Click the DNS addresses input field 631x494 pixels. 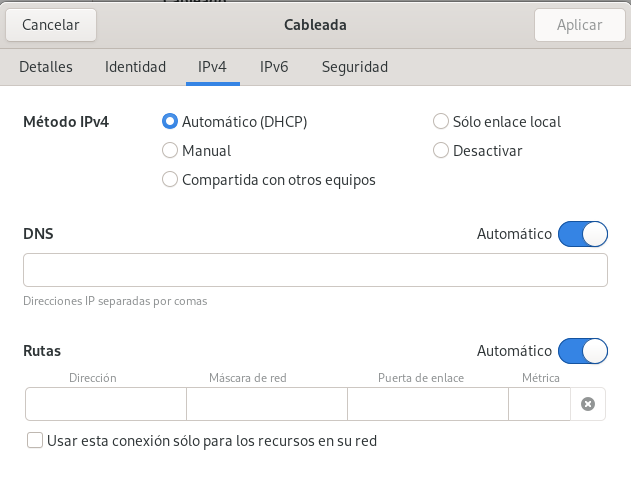click(x=315, y=270)
